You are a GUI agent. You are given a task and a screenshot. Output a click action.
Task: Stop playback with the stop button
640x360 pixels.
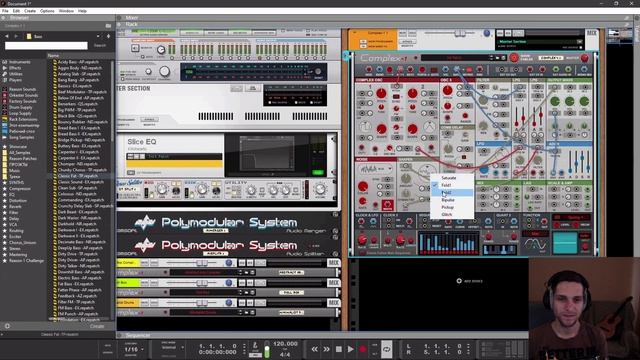(338, 349)
